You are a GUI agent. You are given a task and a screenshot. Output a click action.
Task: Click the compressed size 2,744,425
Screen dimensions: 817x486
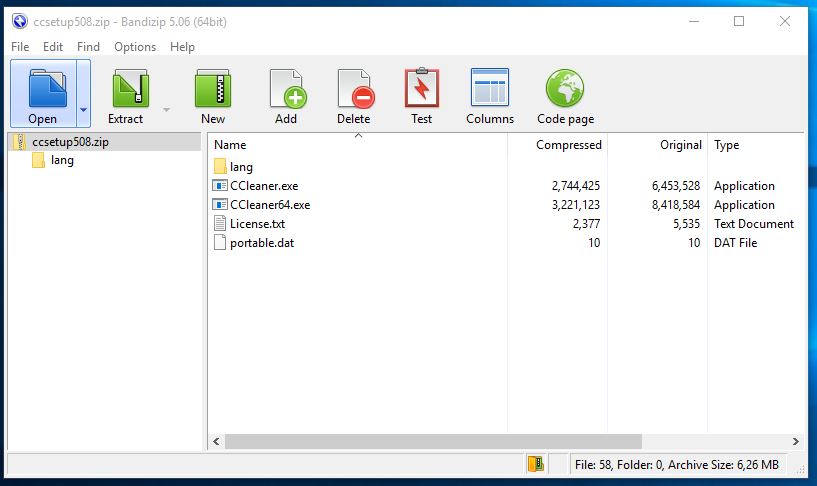click(576, 186)
